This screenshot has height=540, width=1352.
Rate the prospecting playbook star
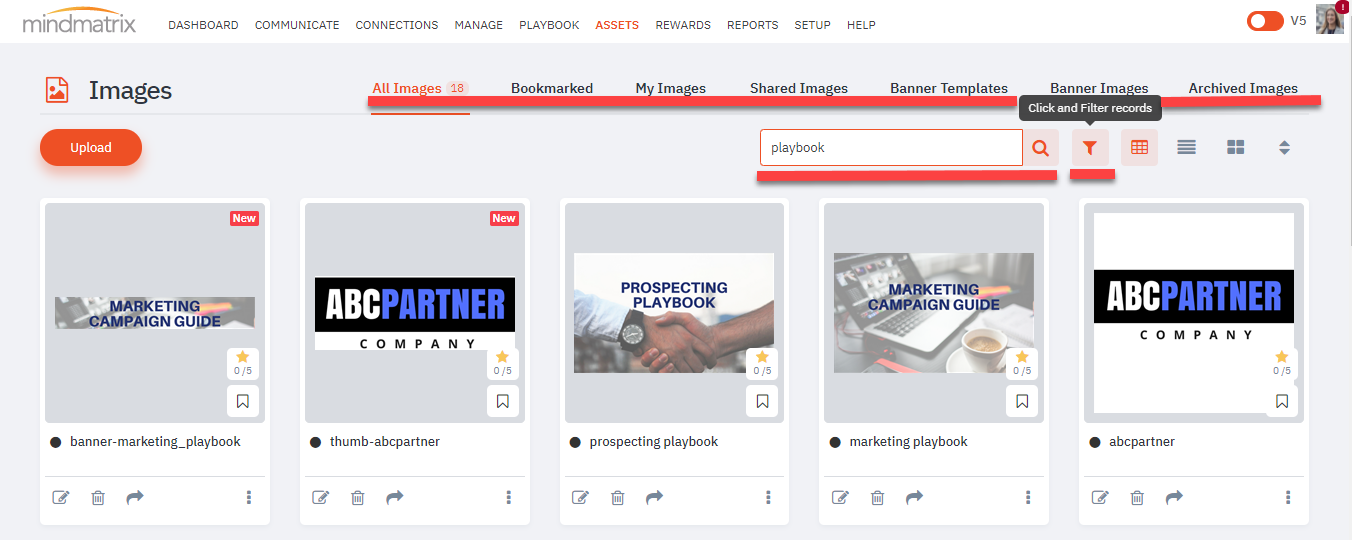pos(762,357)
